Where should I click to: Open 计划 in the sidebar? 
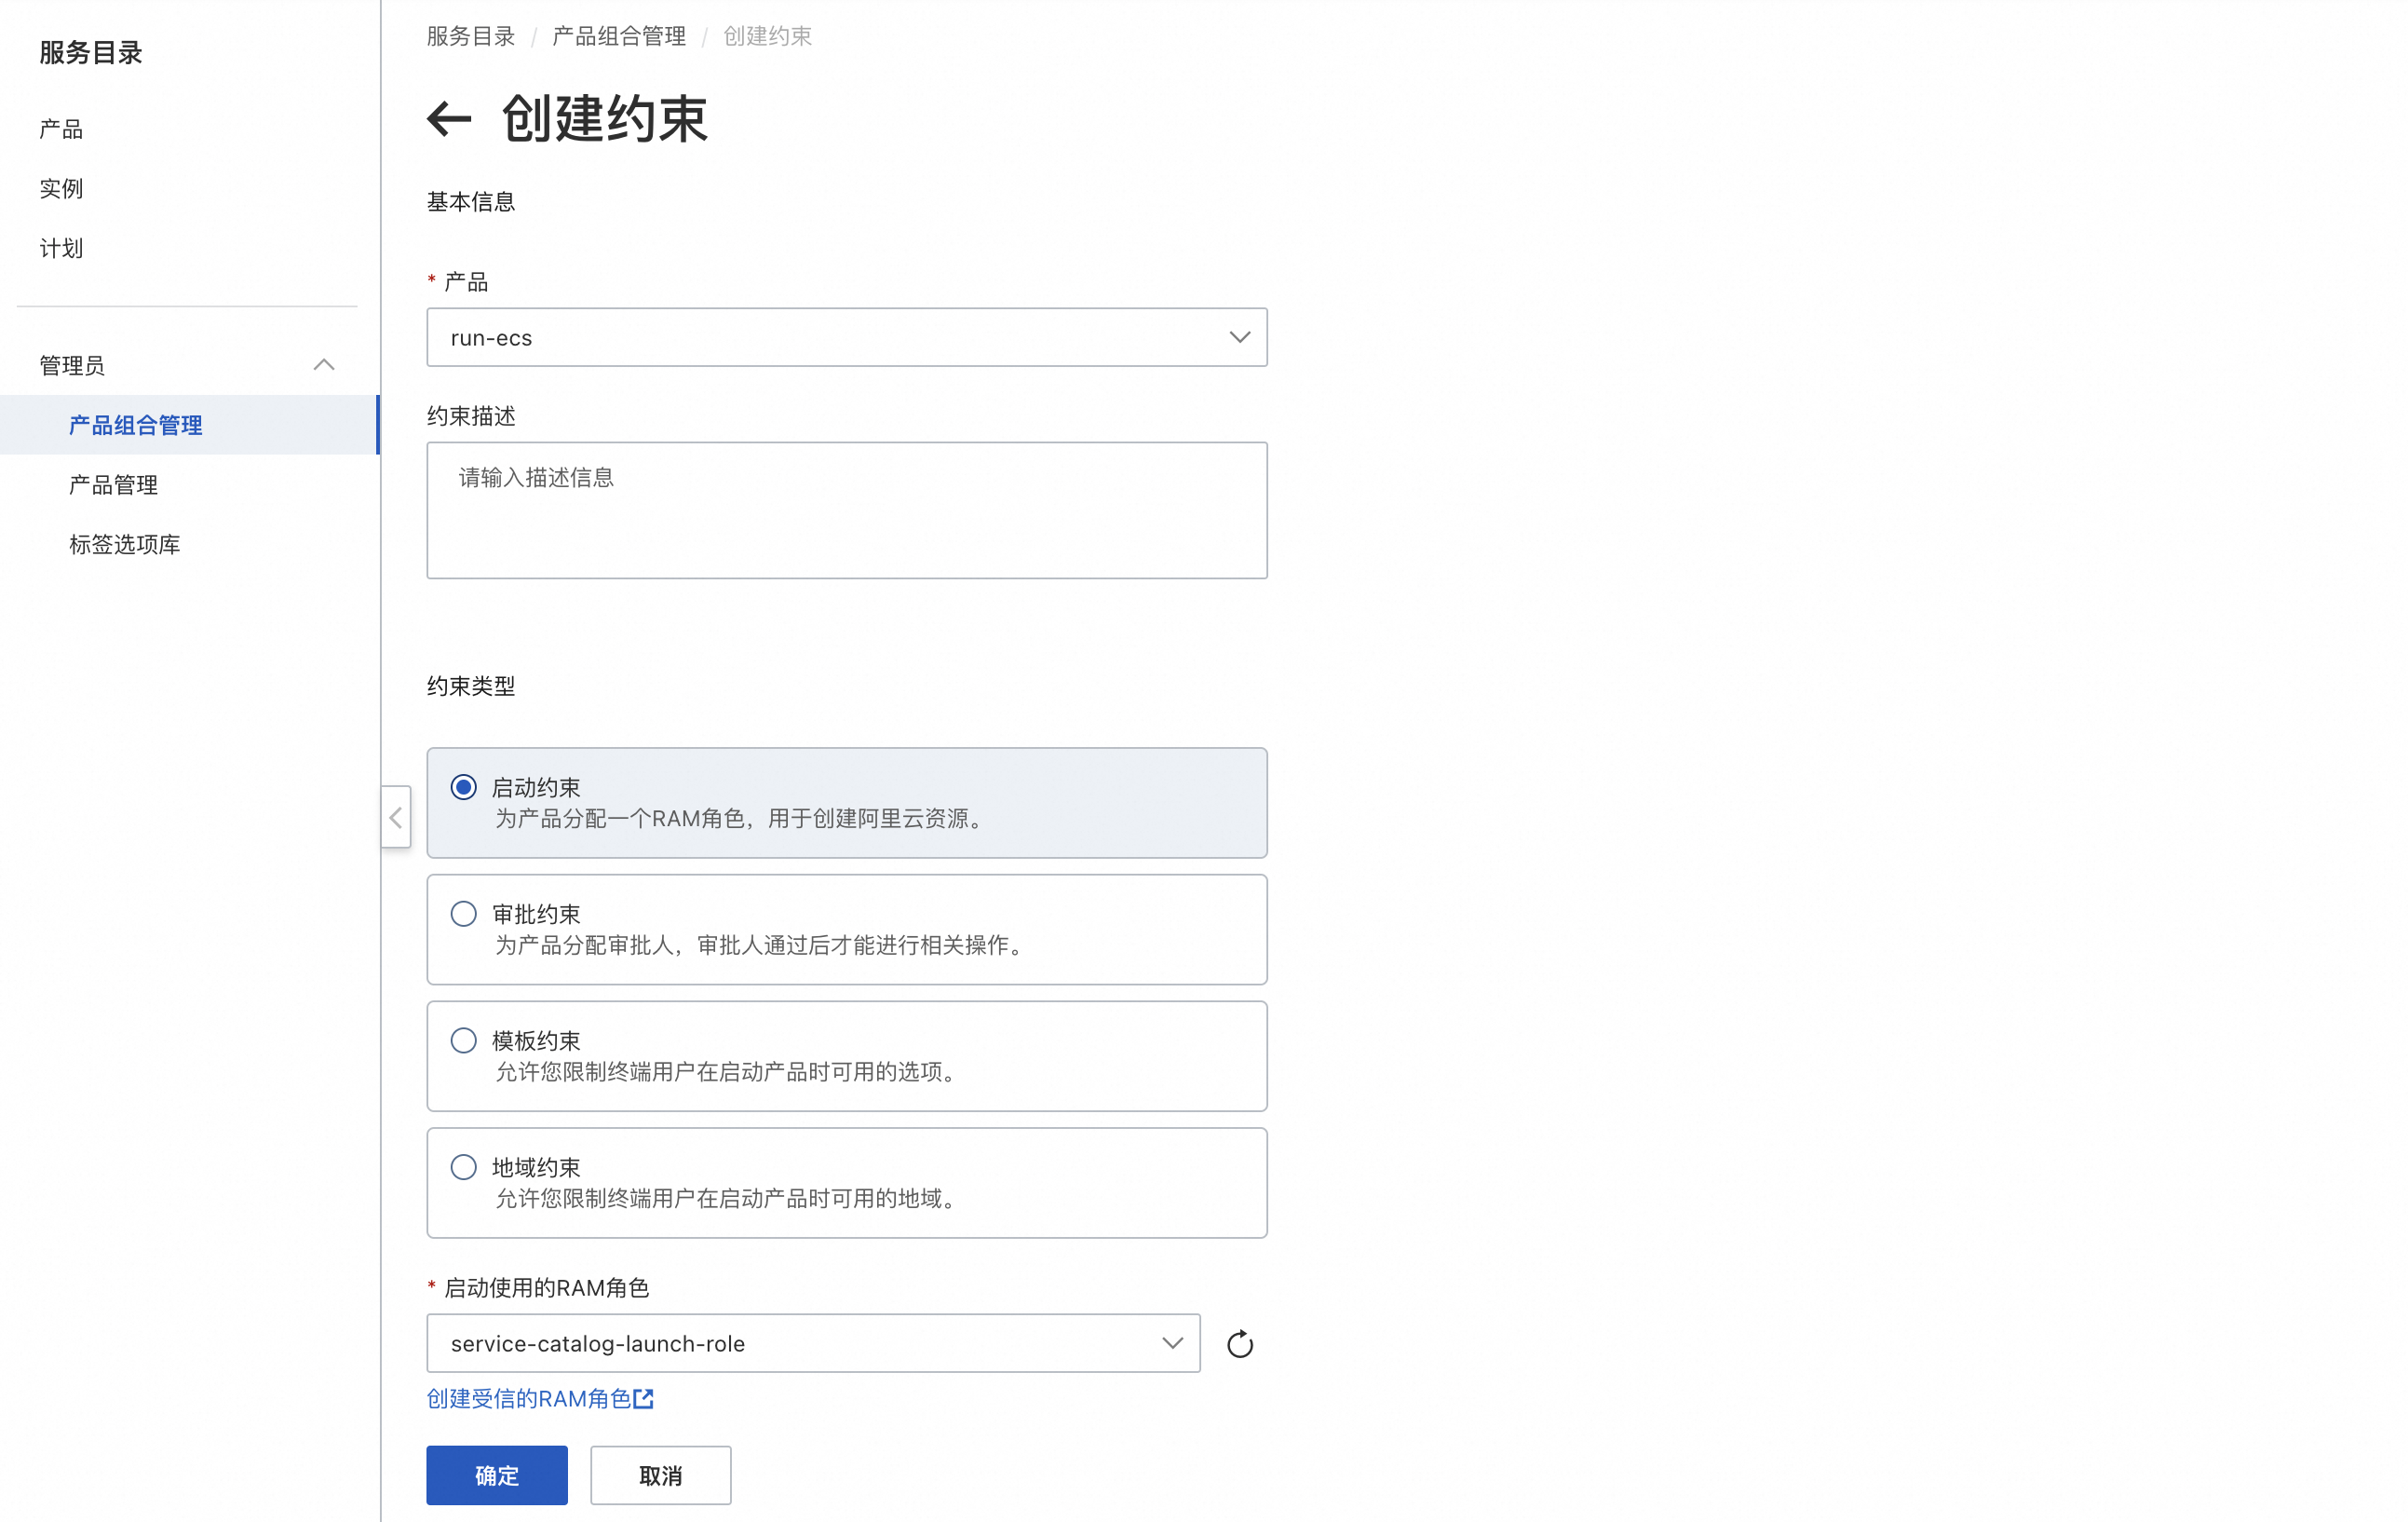(61, 249)
